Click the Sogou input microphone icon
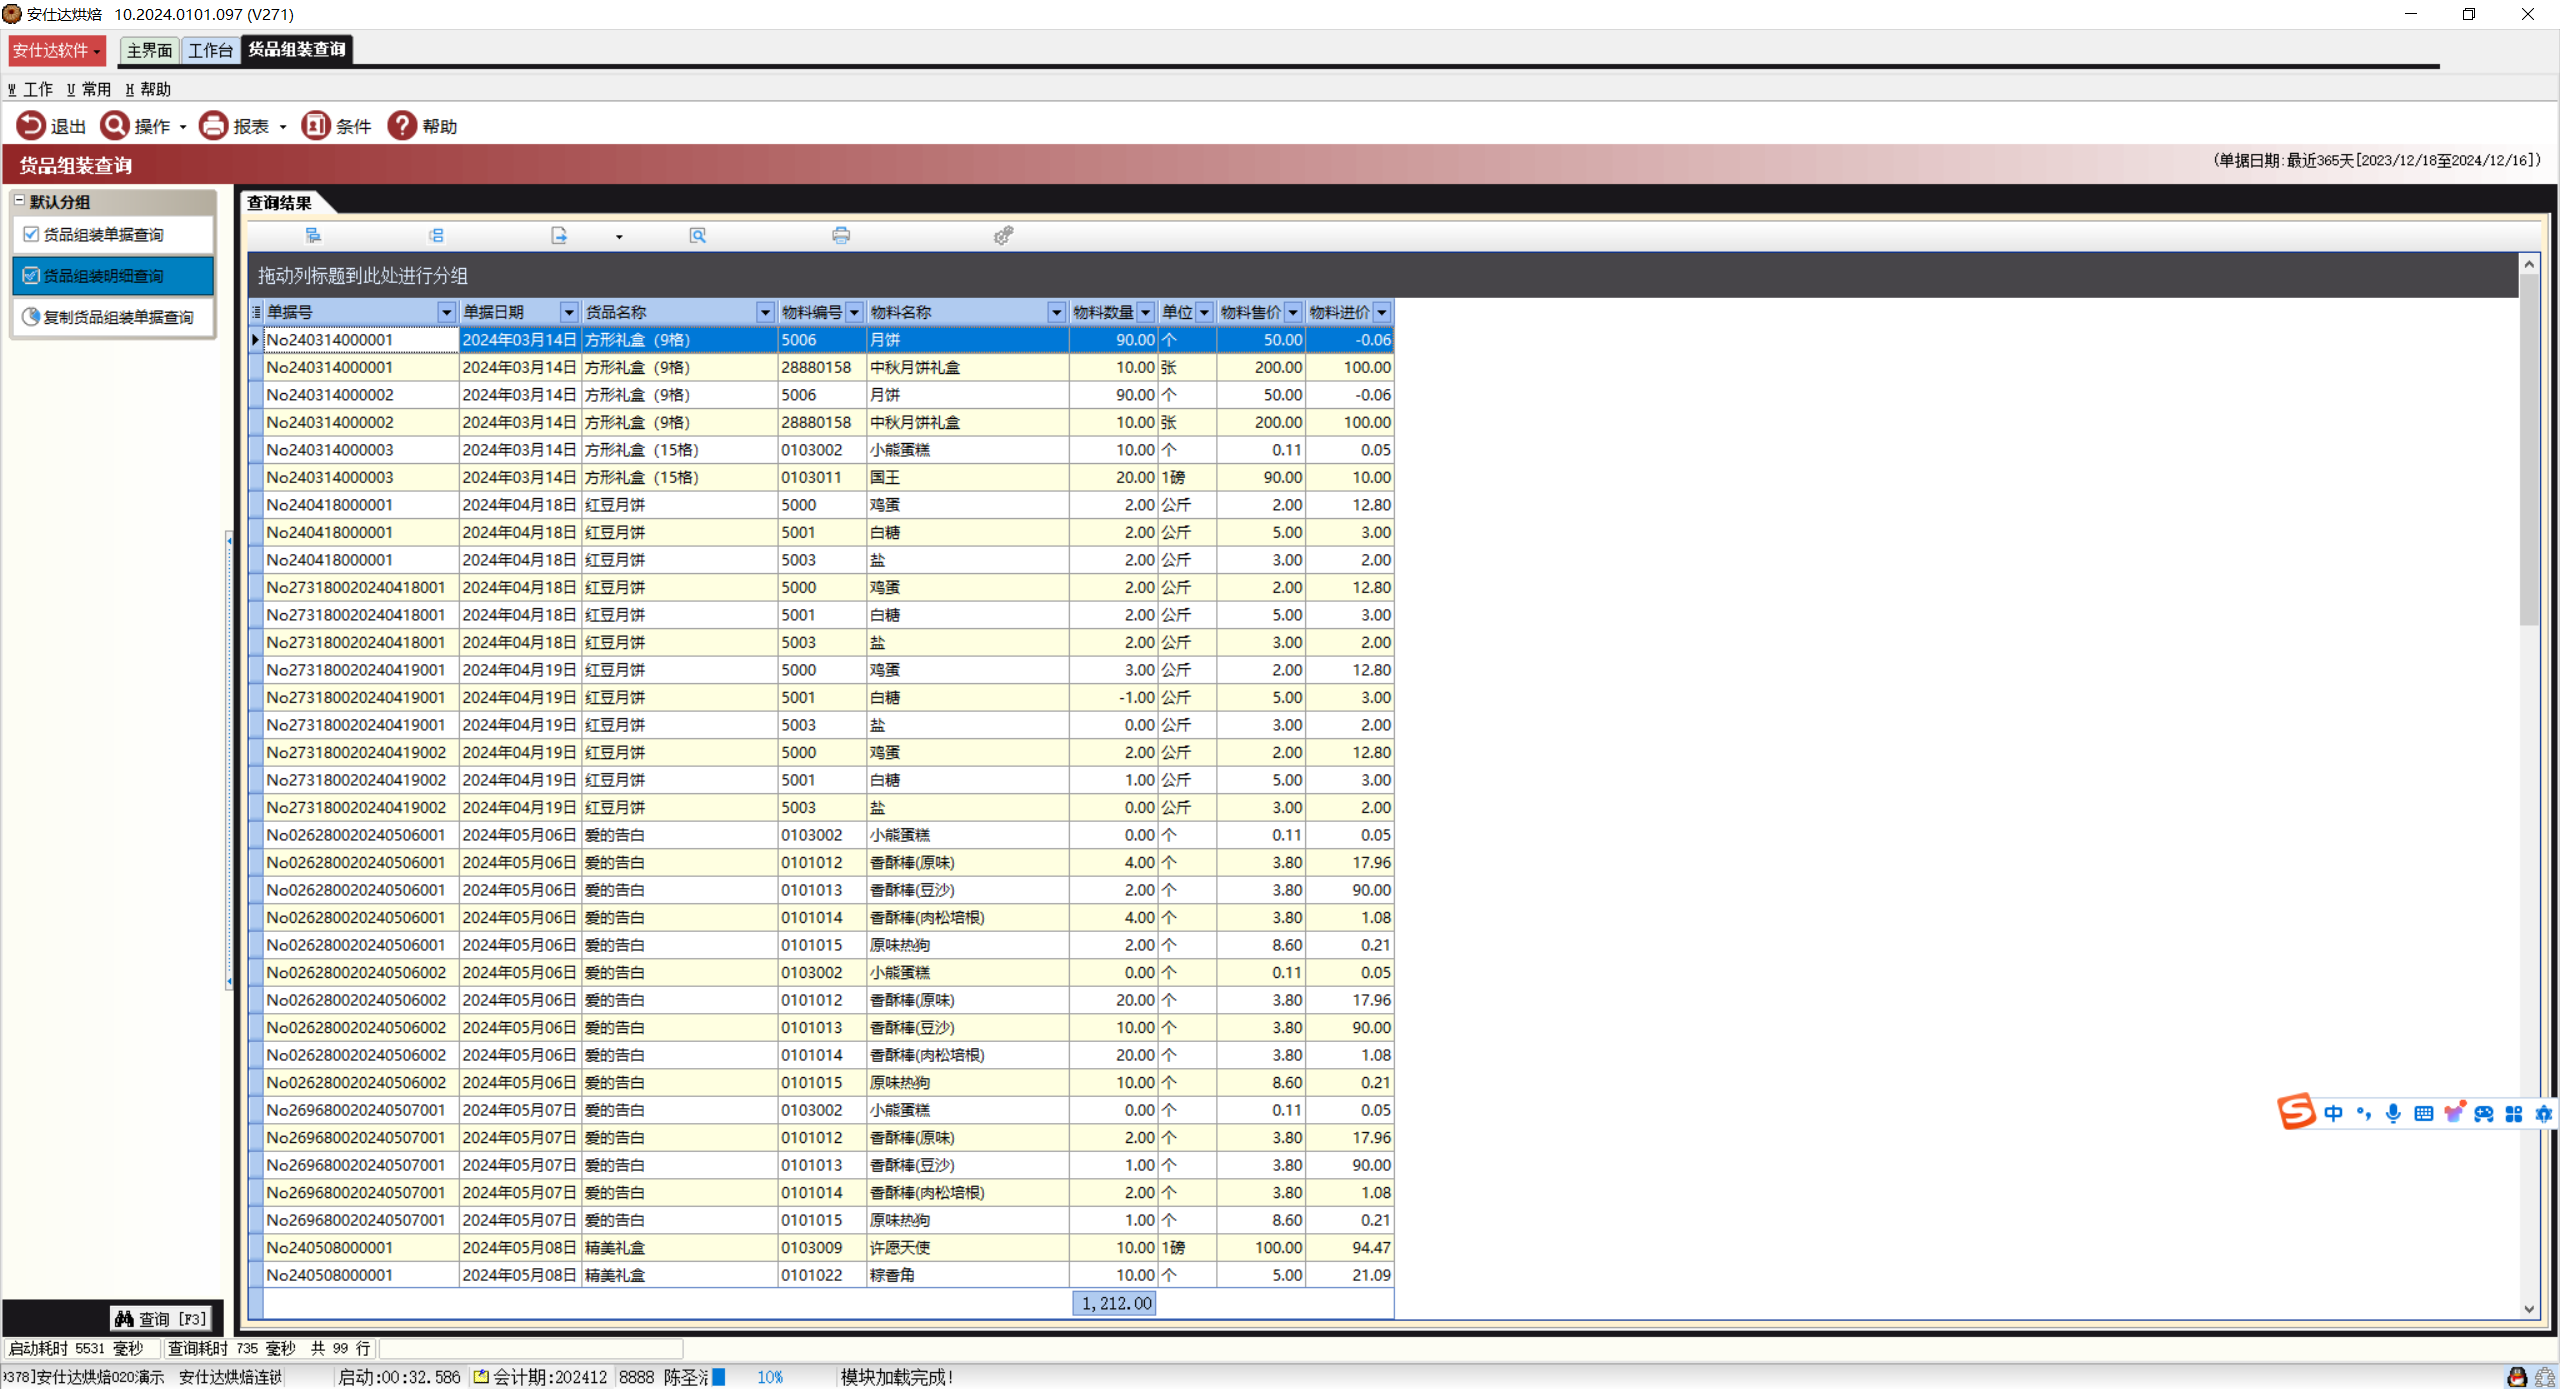2560x1389 pixels. pos(2392,1113)
